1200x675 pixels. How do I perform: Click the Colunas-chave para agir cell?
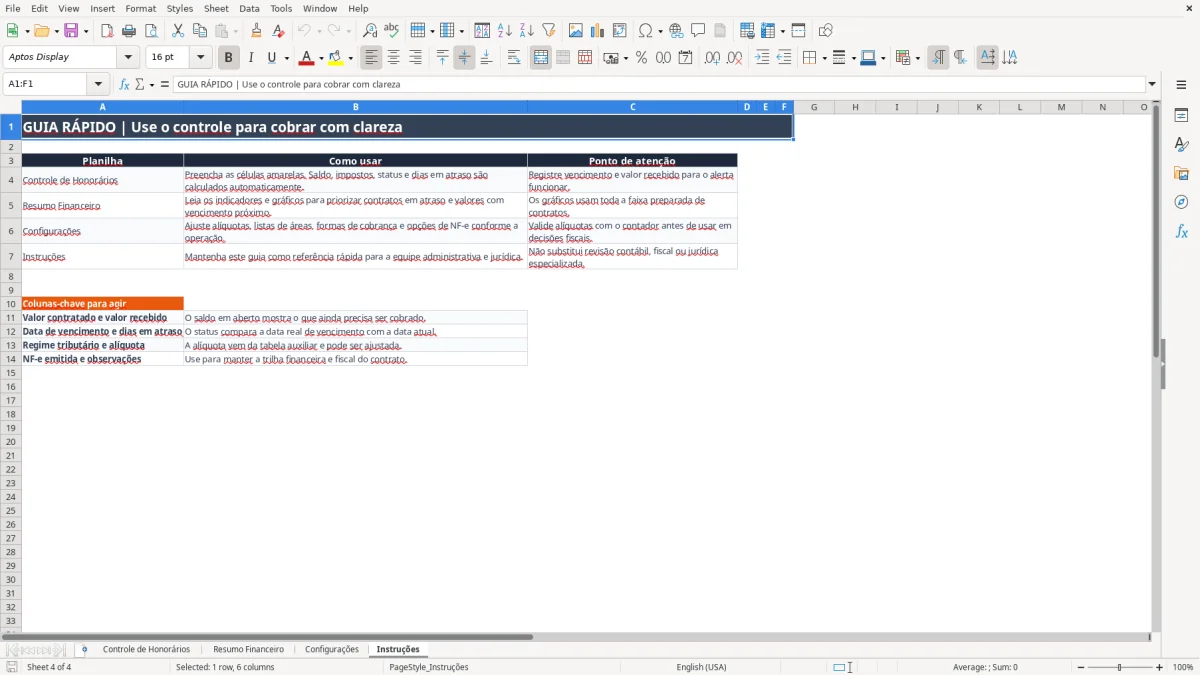pos(102,303)
